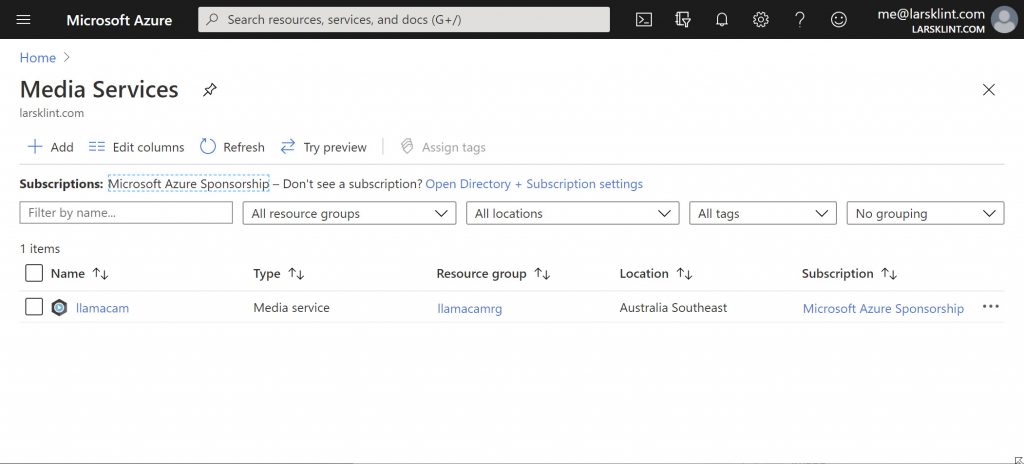1024x464 pixels.
Task: Click Microsoft Azure home logo text
Action: pos(119,20)
